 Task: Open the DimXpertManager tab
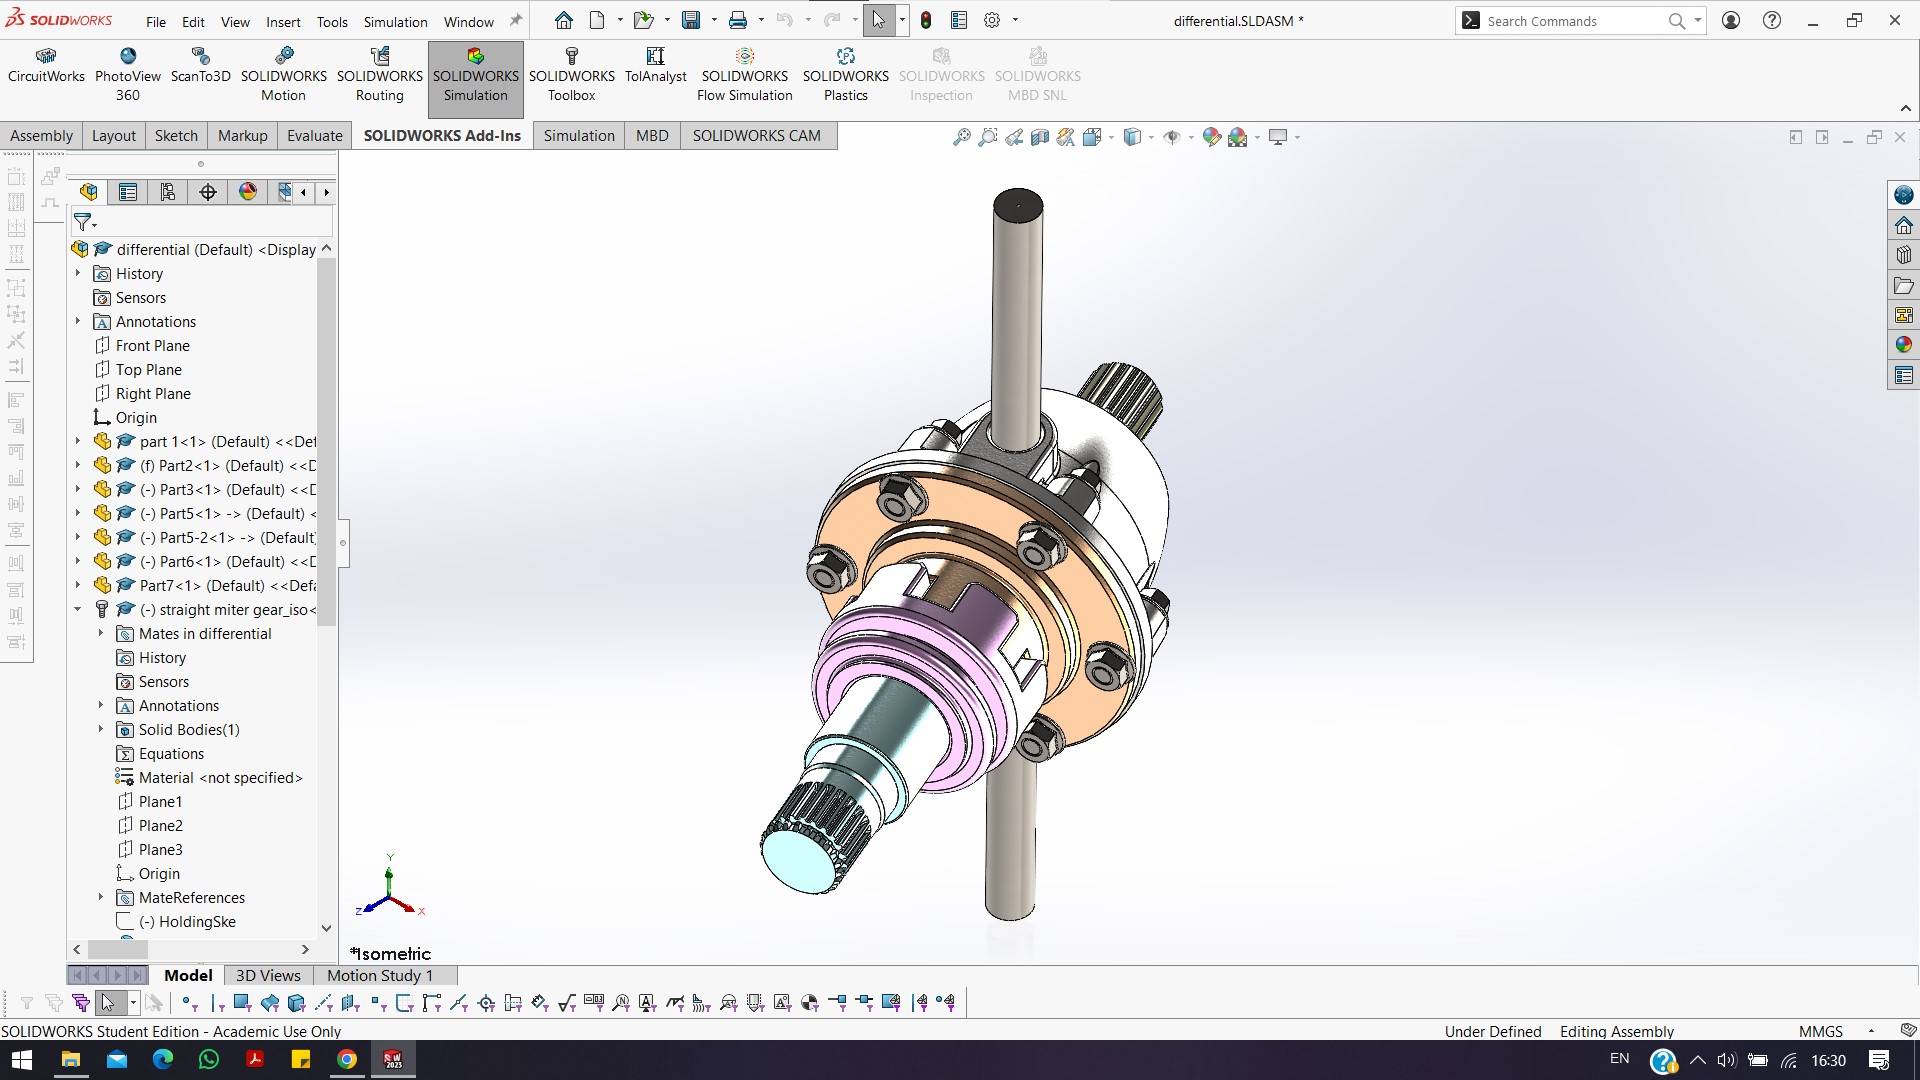coord(208,192)
